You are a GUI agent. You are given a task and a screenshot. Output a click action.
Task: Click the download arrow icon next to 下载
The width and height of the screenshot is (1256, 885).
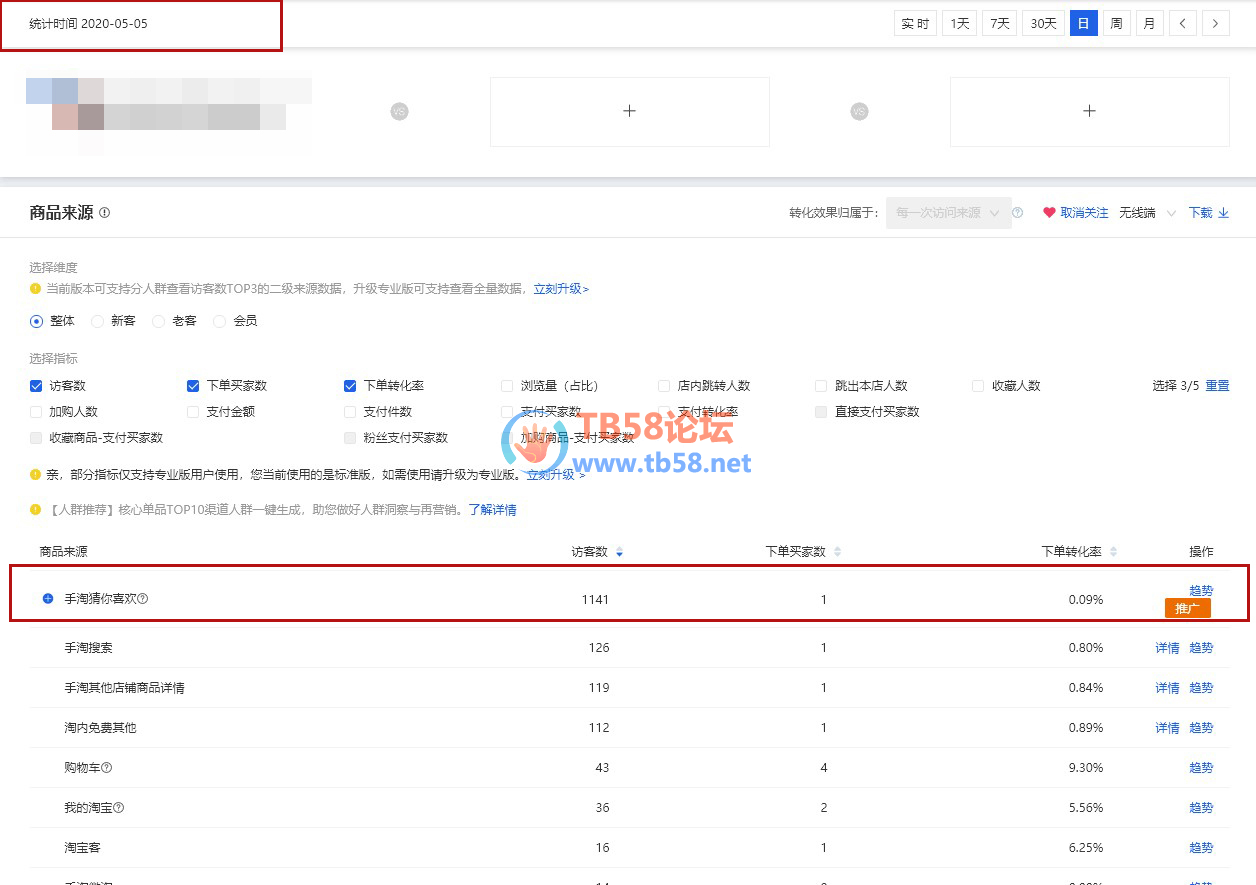(1224, 213)
